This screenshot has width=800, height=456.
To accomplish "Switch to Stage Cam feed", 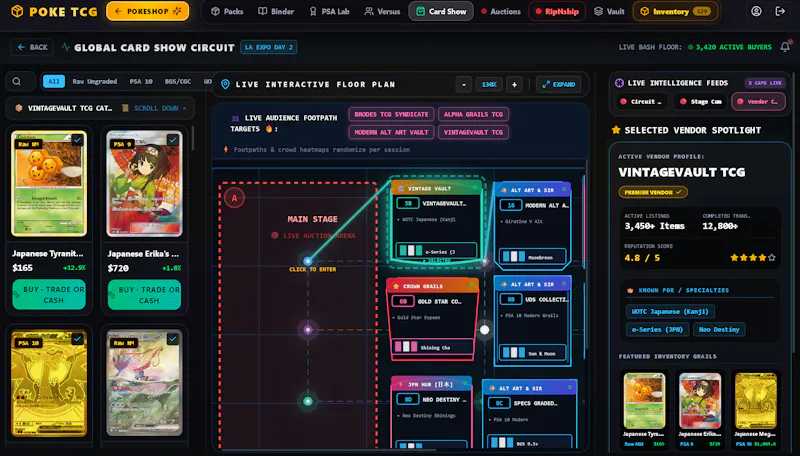I will click(701, 102).
